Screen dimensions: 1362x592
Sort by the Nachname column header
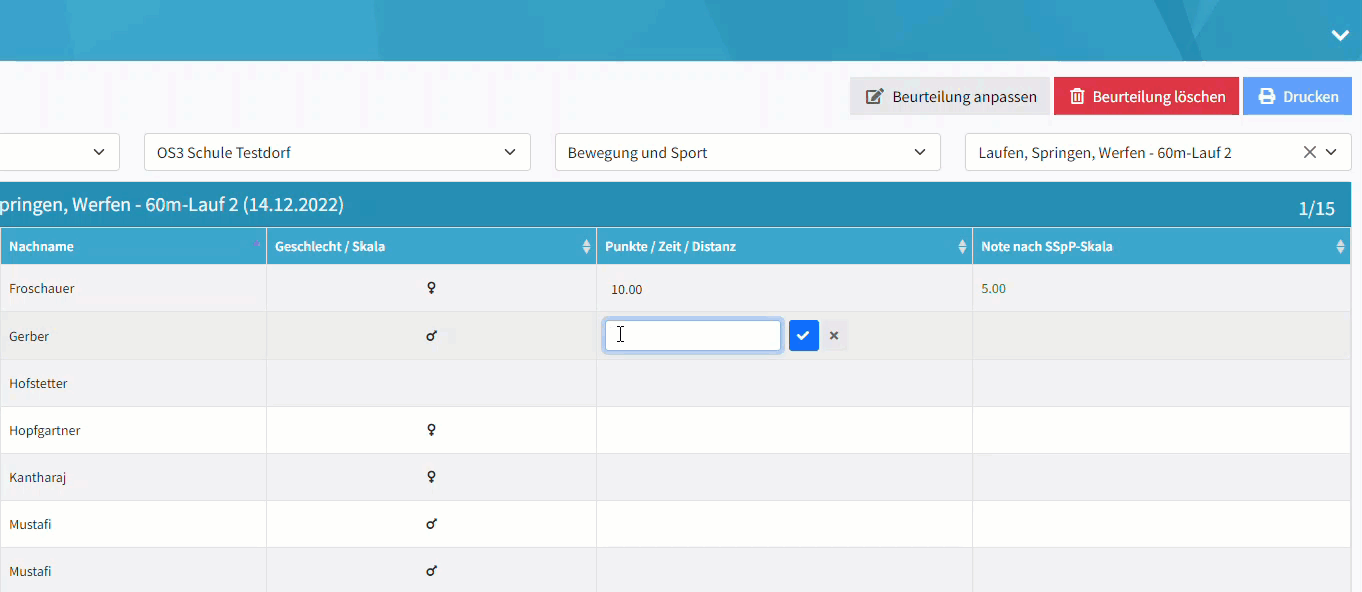pyautogui.click(x=133, y=246)
